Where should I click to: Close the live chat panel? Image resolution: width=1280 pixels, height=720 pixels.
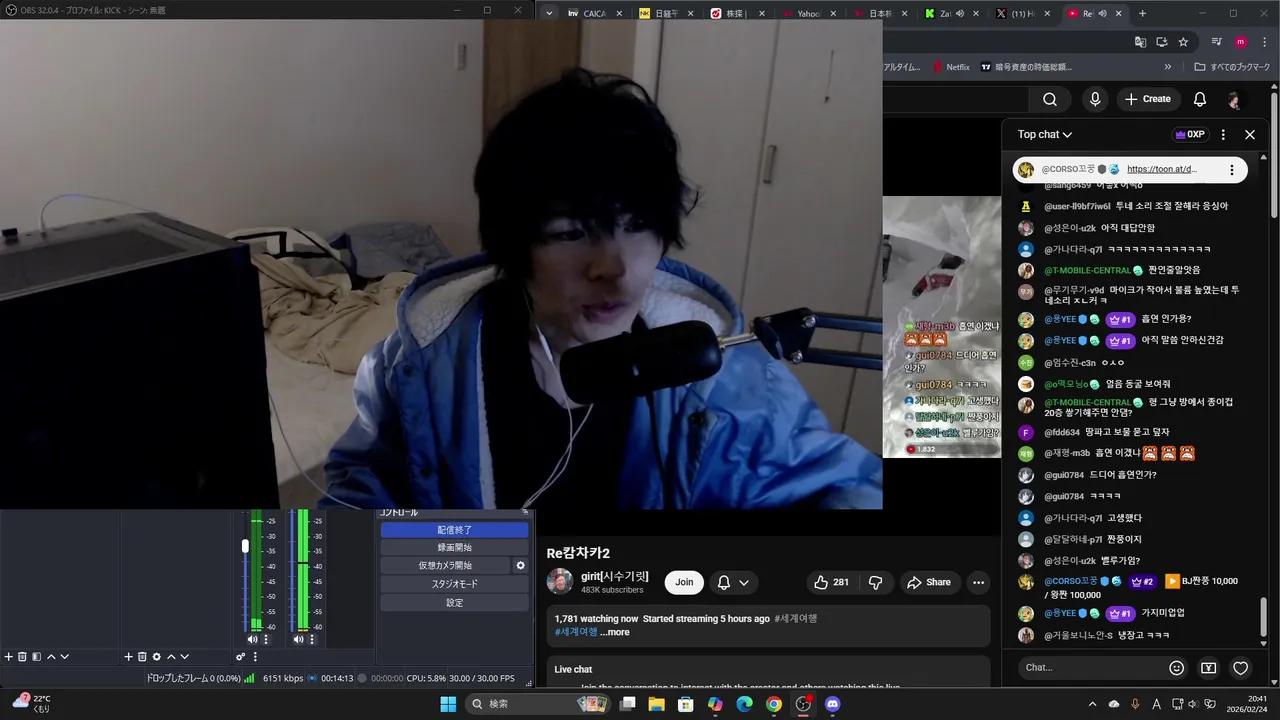[x=1249, y=134]
